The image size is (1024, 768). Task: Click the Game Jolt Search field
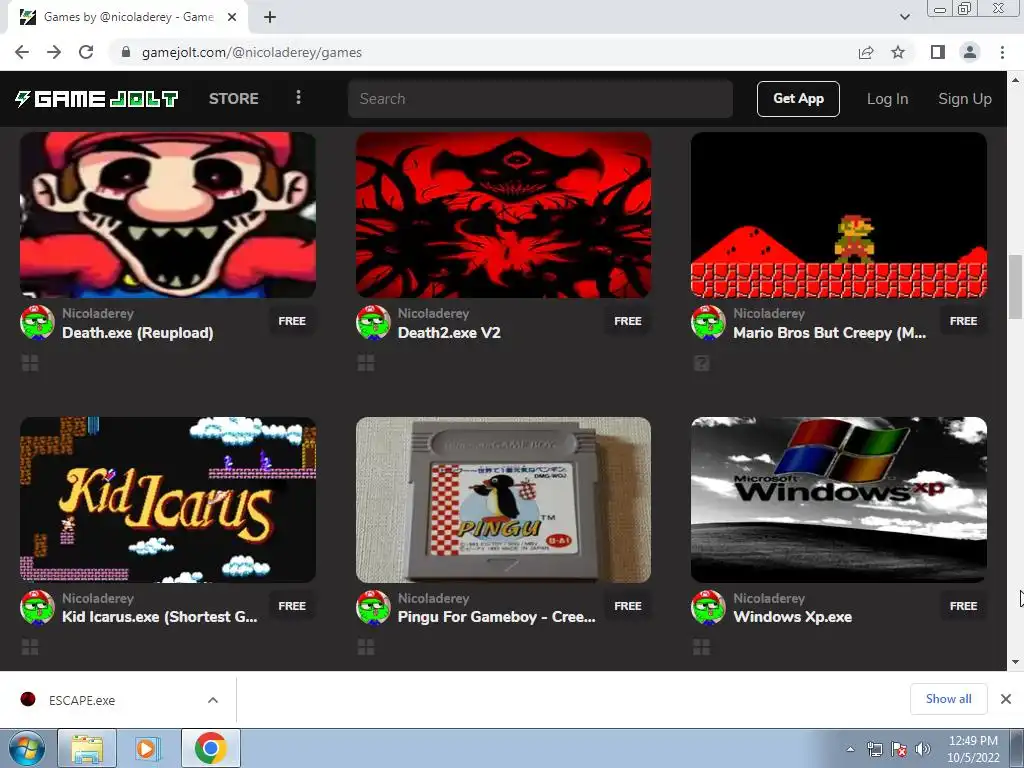pyautogui.click(x=540, y=99)
